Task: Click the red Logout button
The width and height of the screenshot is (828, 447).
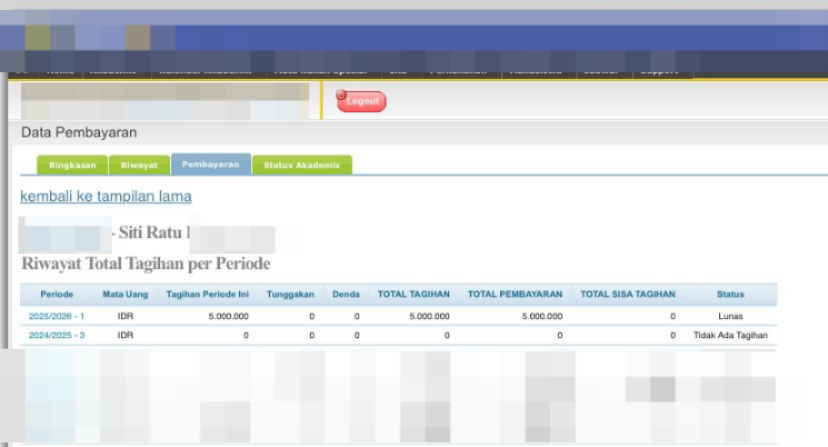Action: click(362, 101)
